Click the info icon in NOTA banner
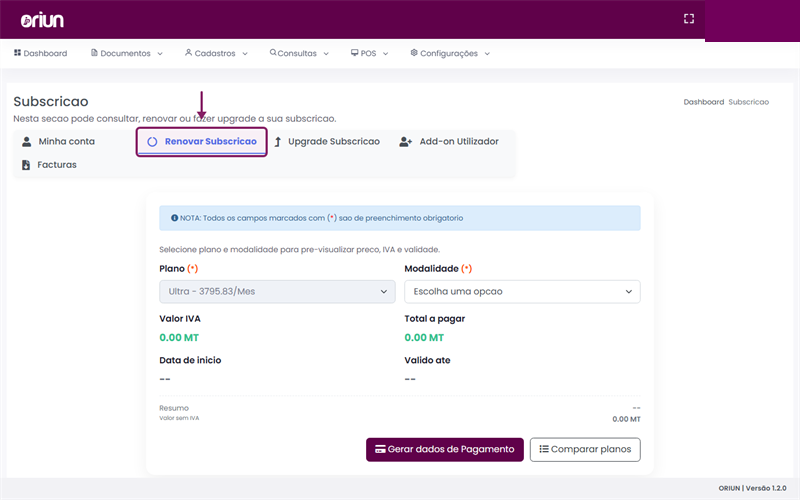800x500 pixels. [x=174, y=218]
